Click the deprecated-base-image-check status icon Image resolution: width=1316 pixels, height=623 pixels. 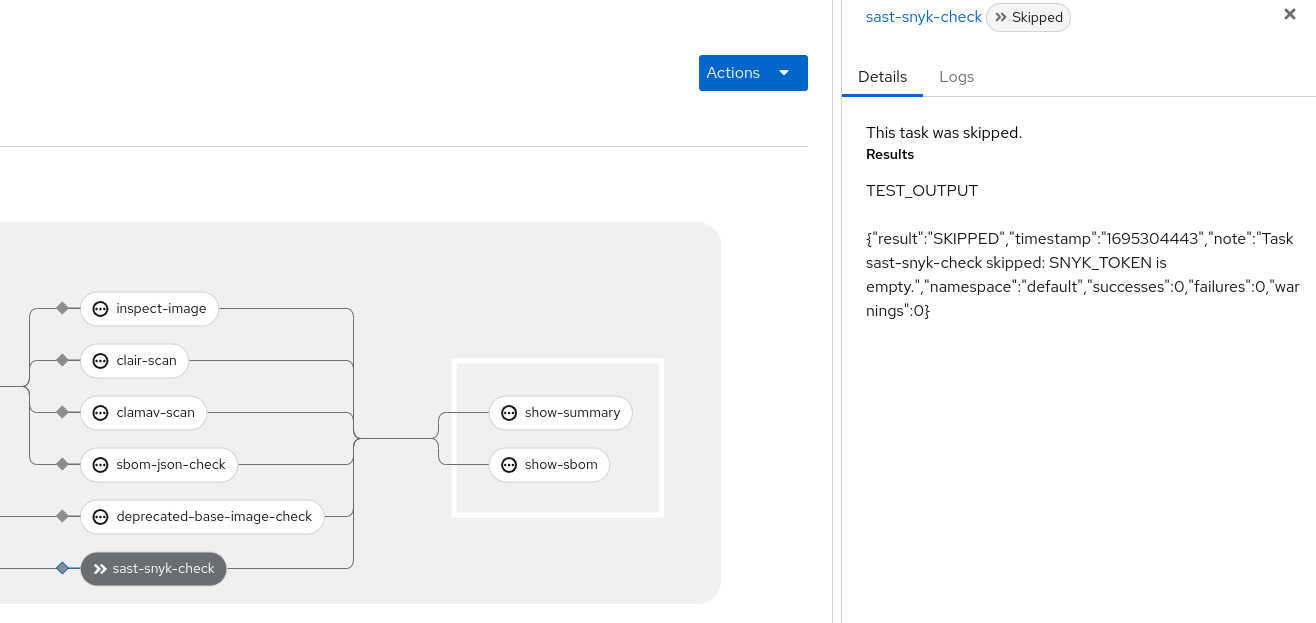click(x=100, y=517)
